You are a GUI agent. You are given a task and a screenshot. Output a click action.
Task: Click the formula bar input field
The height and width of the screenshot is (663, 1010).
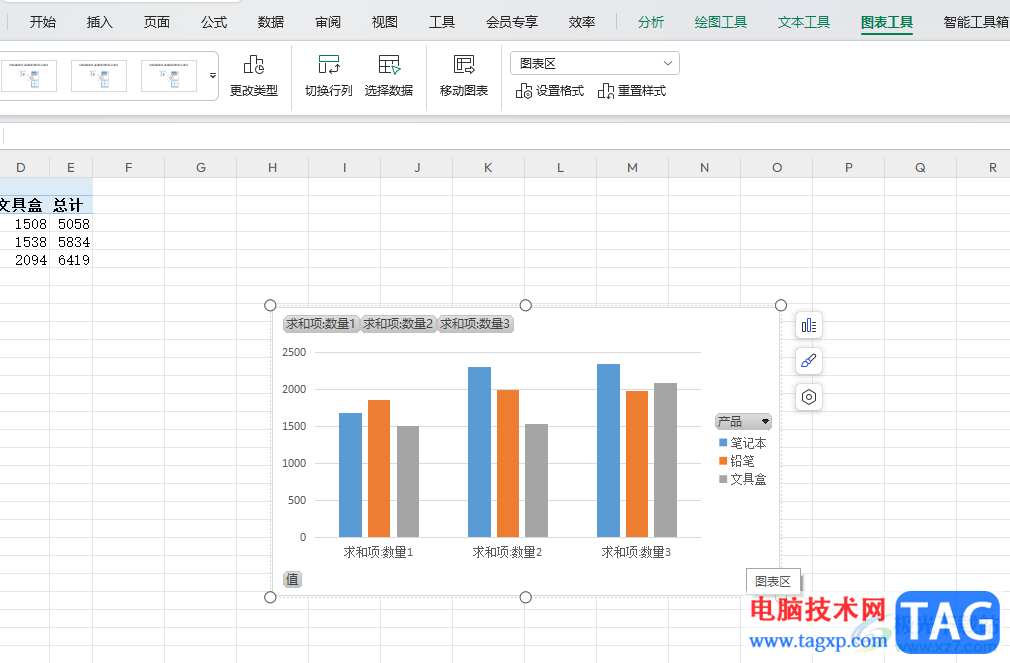(x=506, y=136)
